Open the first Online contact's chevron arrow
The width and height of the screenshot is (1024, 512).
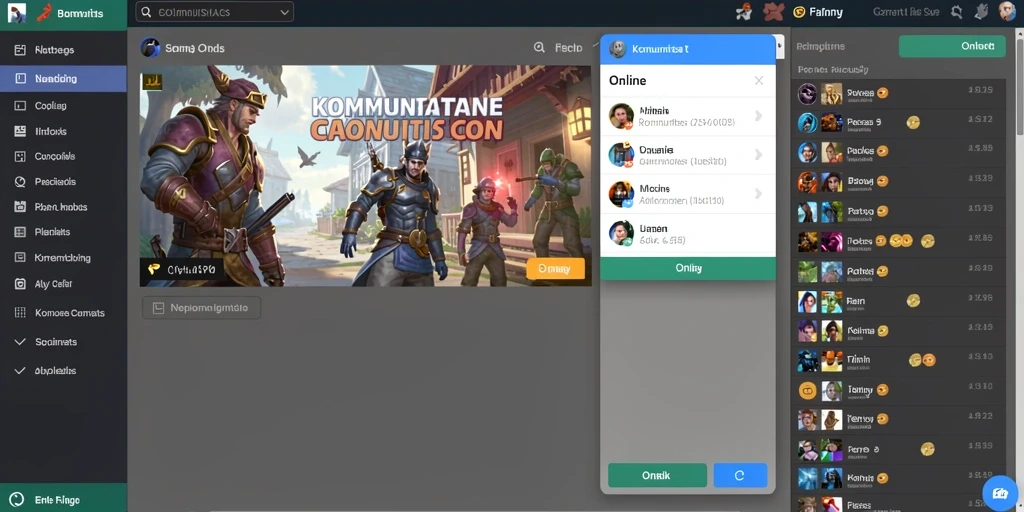[x=758, y=116]
